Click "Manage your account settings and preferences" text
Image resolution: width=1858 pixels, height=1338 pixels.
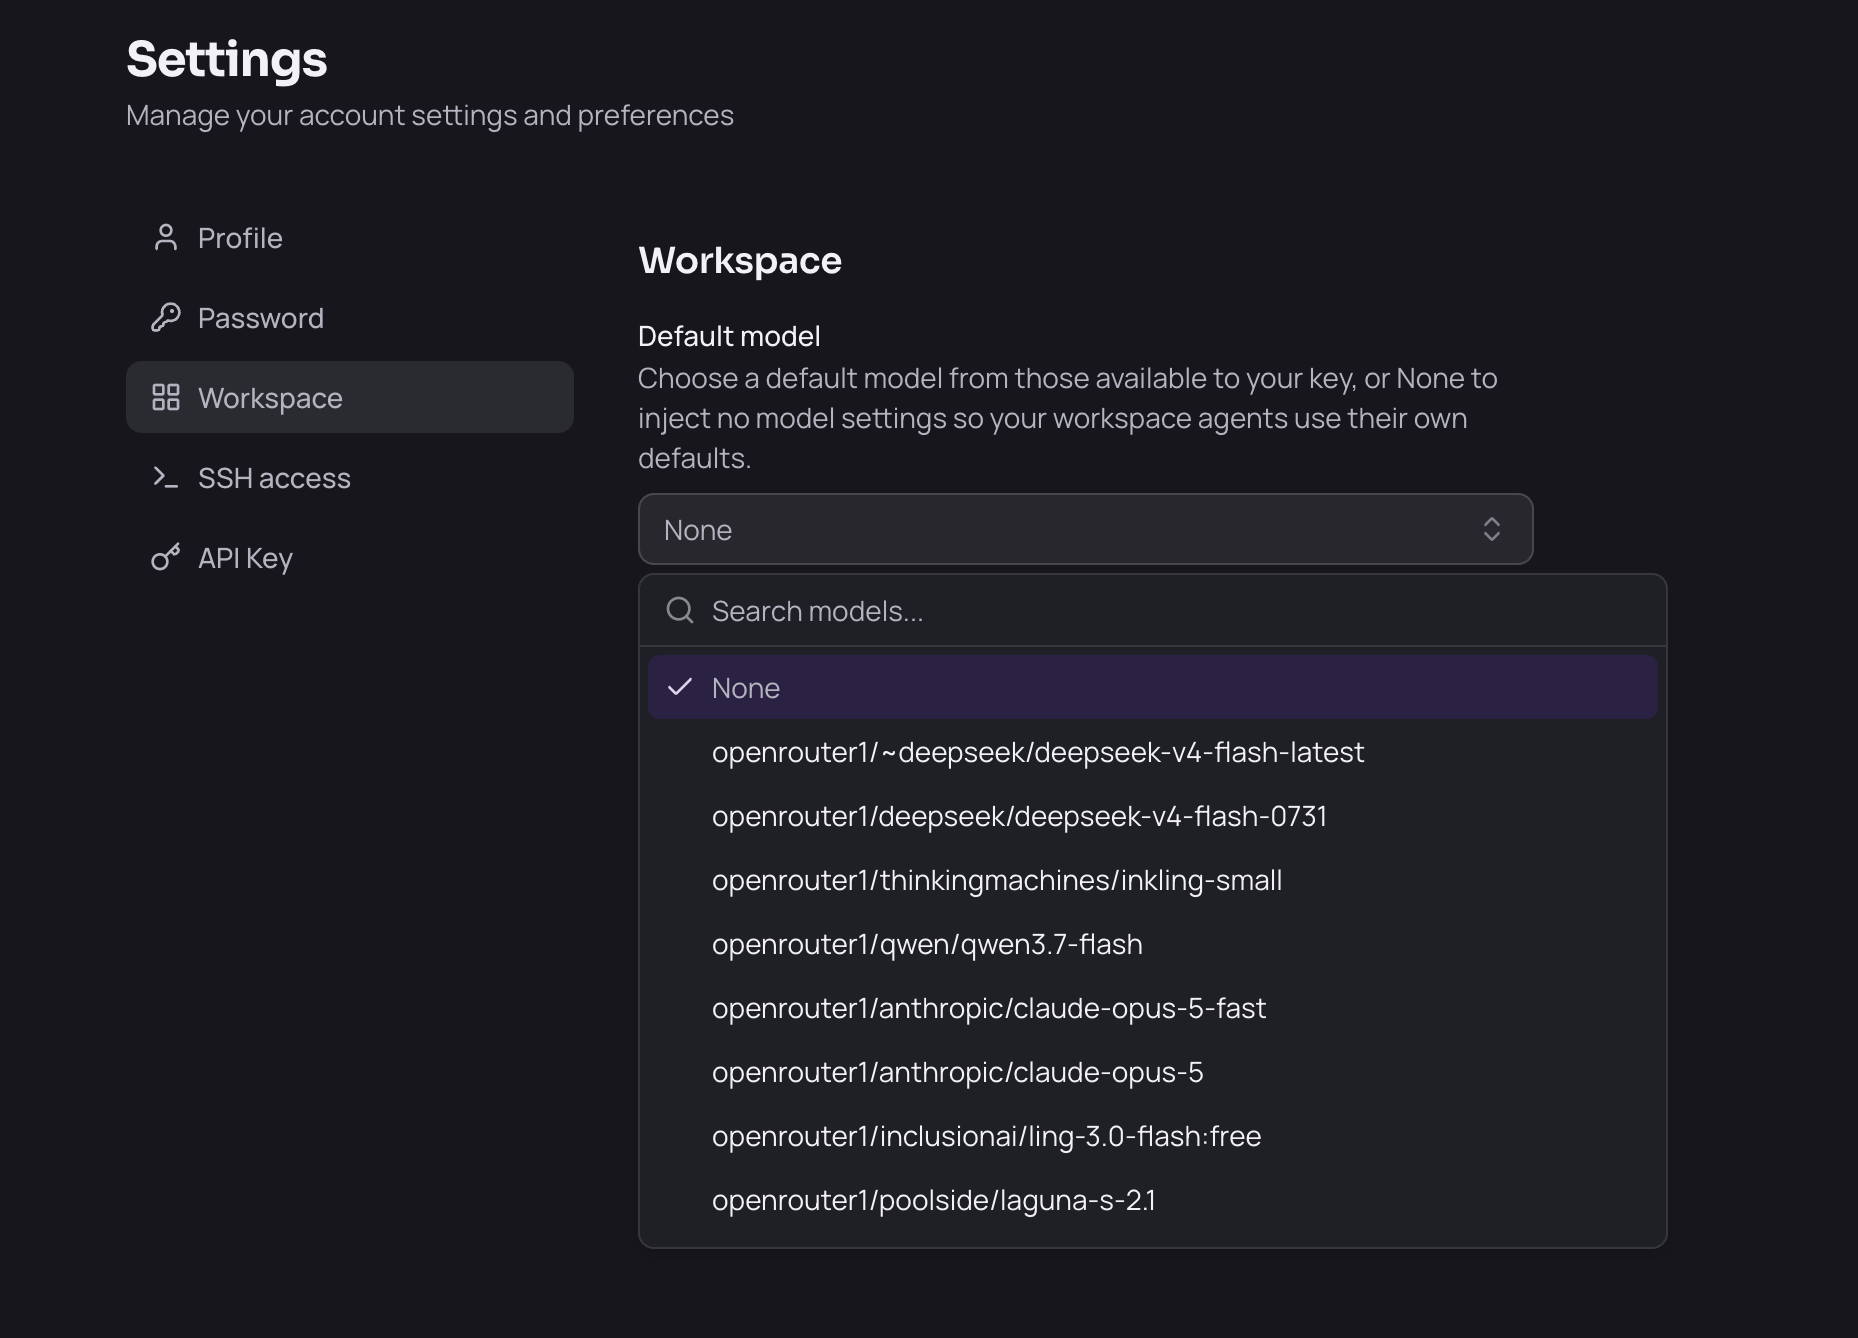[430, 116]
